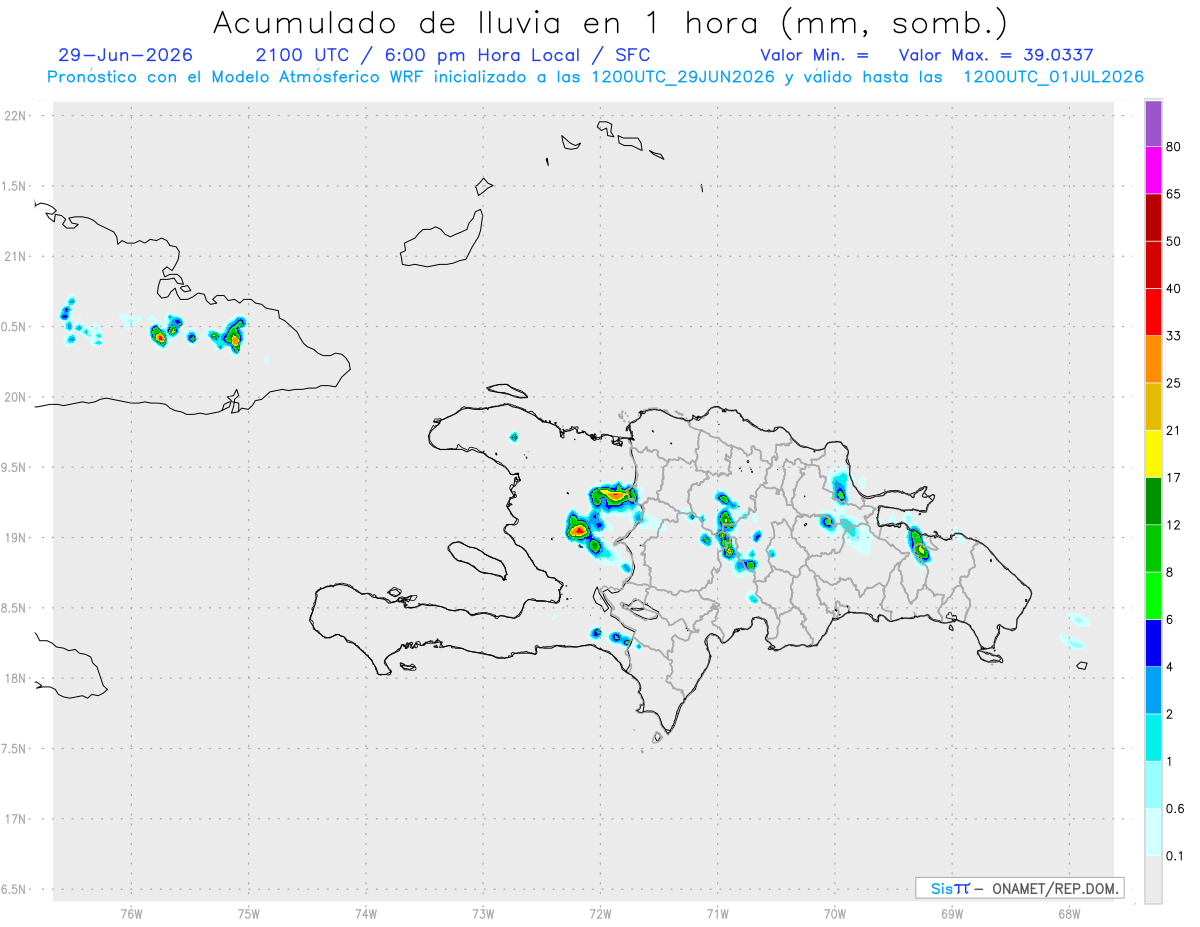Click the '68W' longitude axis label
Viewport: 1200px width, 927px height.
[x=1069, y=914]
